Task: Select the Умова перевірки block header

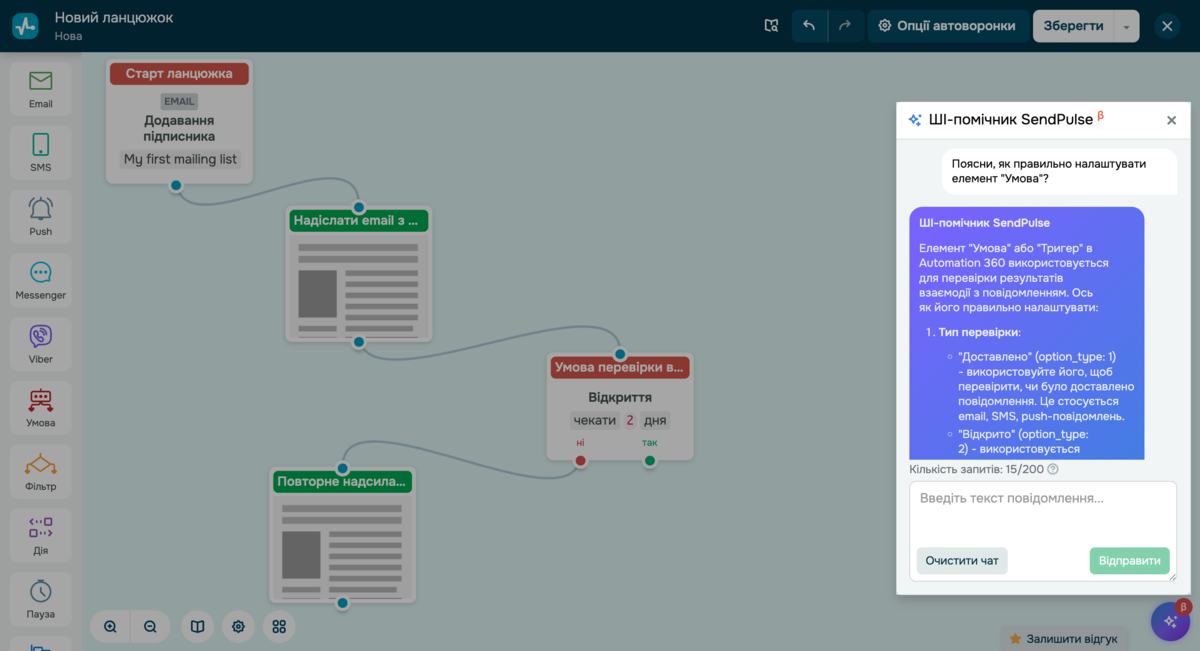Action: (620, 367)
